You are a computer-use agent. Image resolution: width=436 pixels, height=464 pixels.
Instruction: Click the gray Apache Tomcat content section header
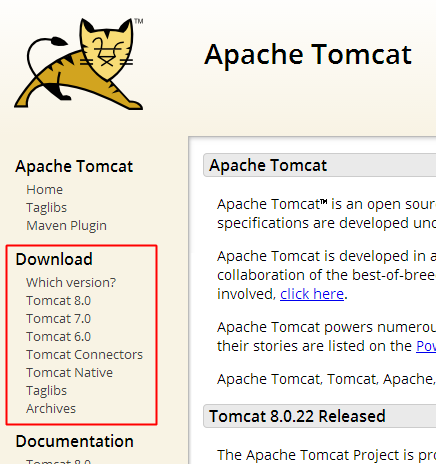[x=319, y=165]
